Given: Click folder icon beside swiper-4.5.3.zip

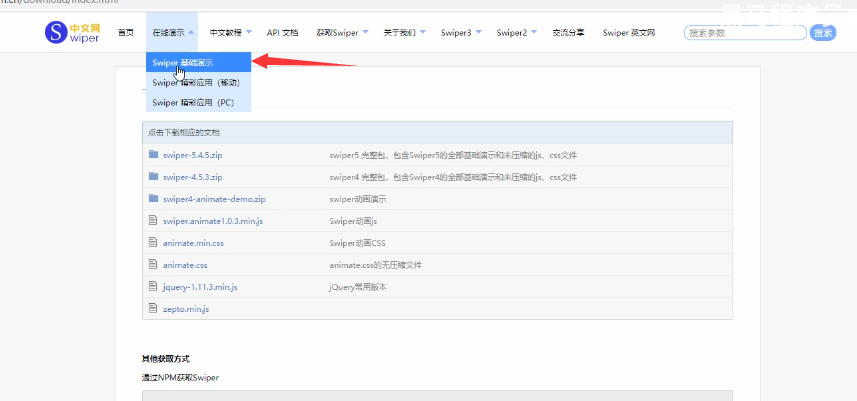Looking at the screenshot, I should (x=153, y=176).
